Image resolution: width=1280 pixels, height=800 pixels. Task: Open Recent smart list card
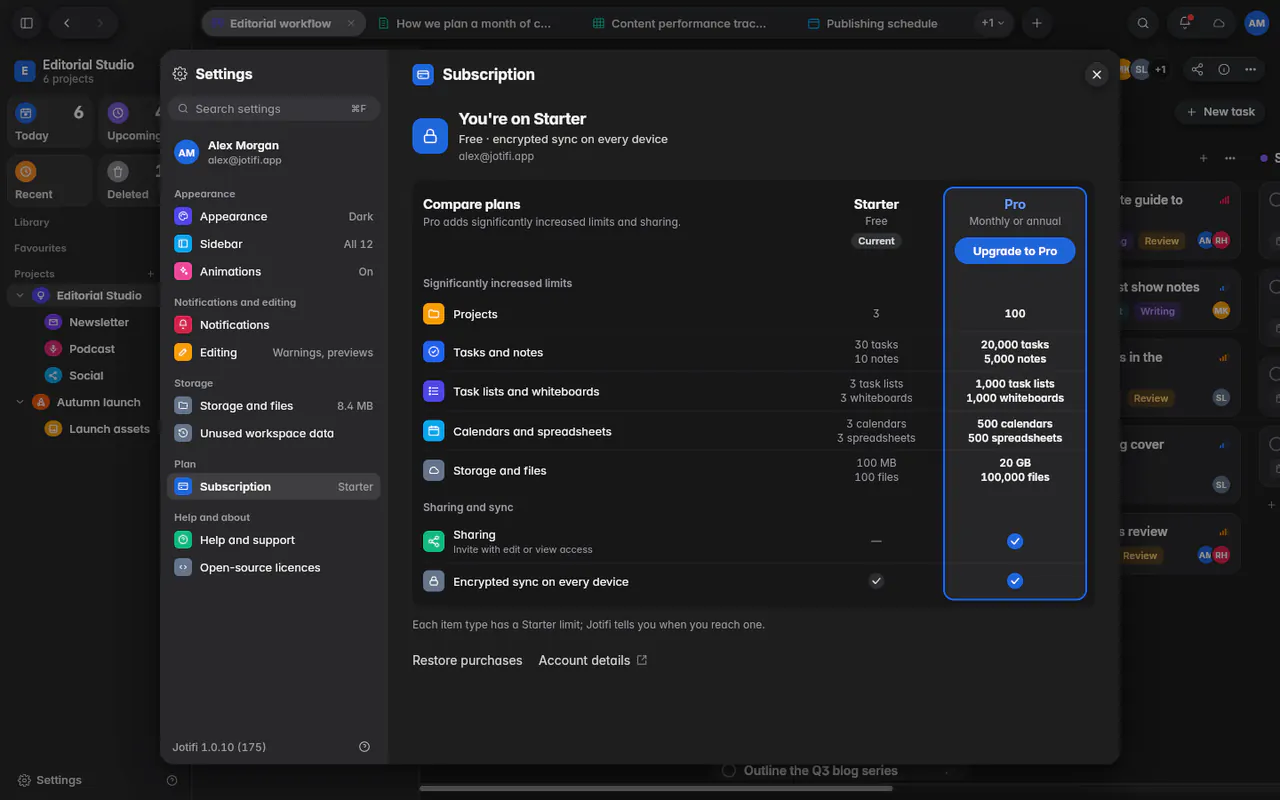coord(49,180)
